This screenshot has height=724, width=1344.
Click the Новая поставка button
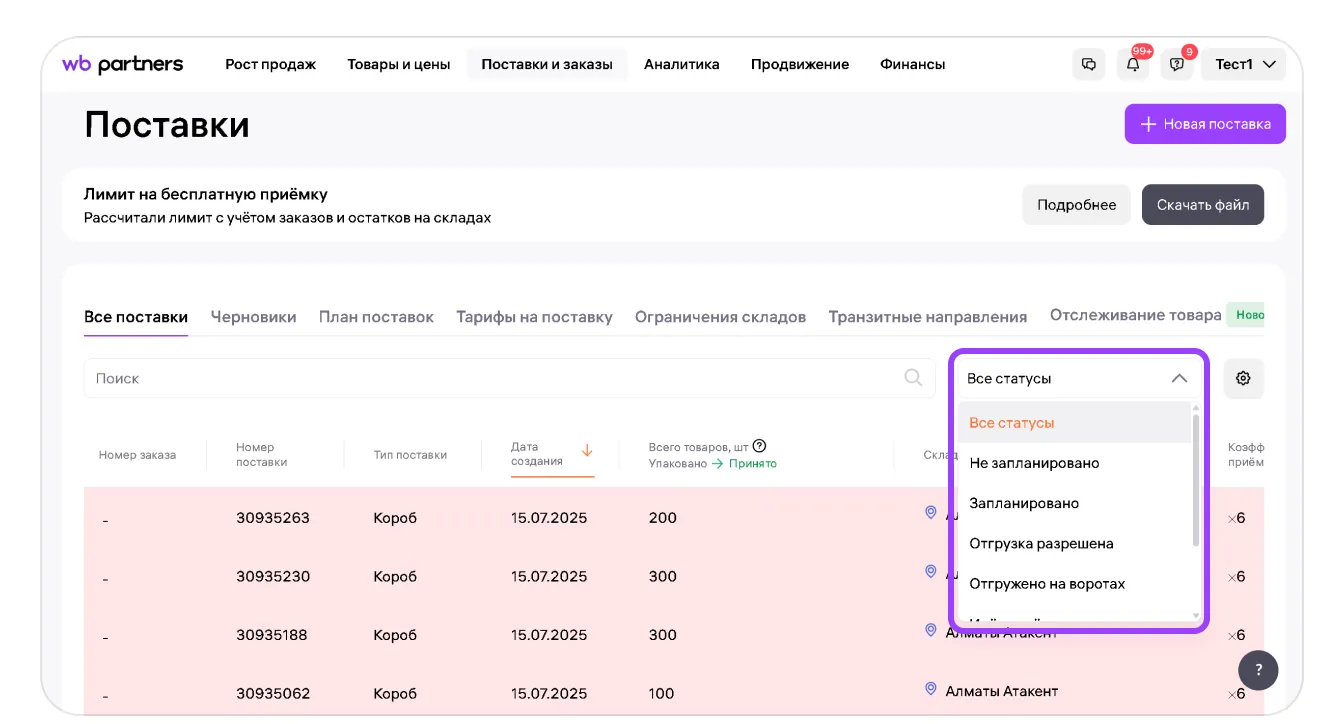1205,124
